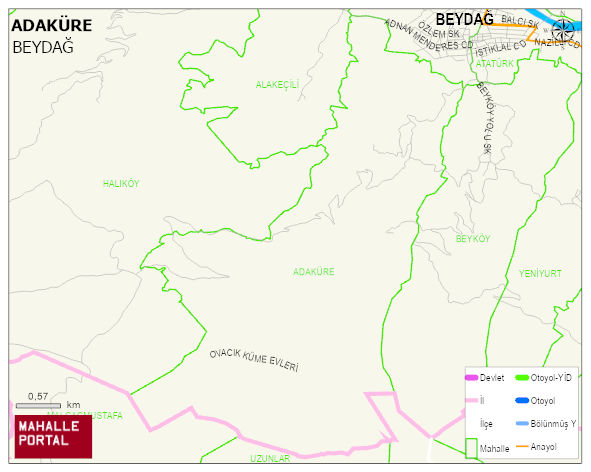Click the compass rose icon
Screen dimensions: 591x472
pyautogui.click(x=563, y=32)
